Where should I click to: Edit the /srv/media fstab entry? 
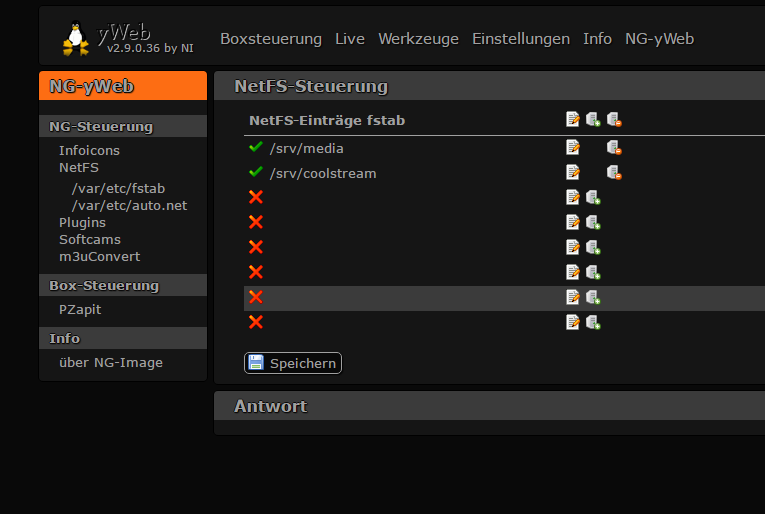pyautogui.click(x=573, y=148)
